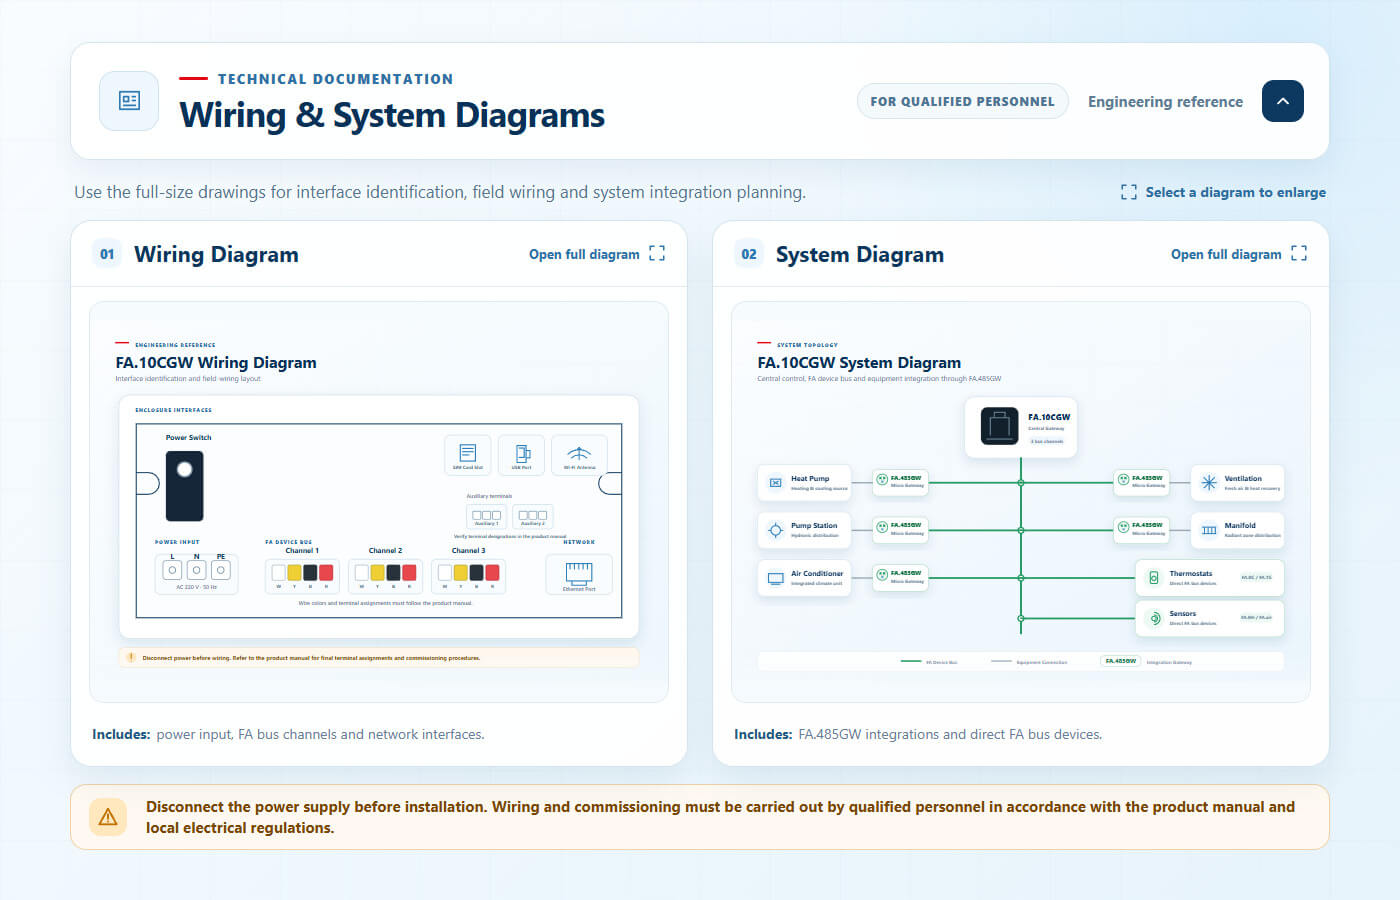Click the FA.485GW gateway next to Pump Station
1400x900 pixels.
pyautogui.click(x=900, y=529)
